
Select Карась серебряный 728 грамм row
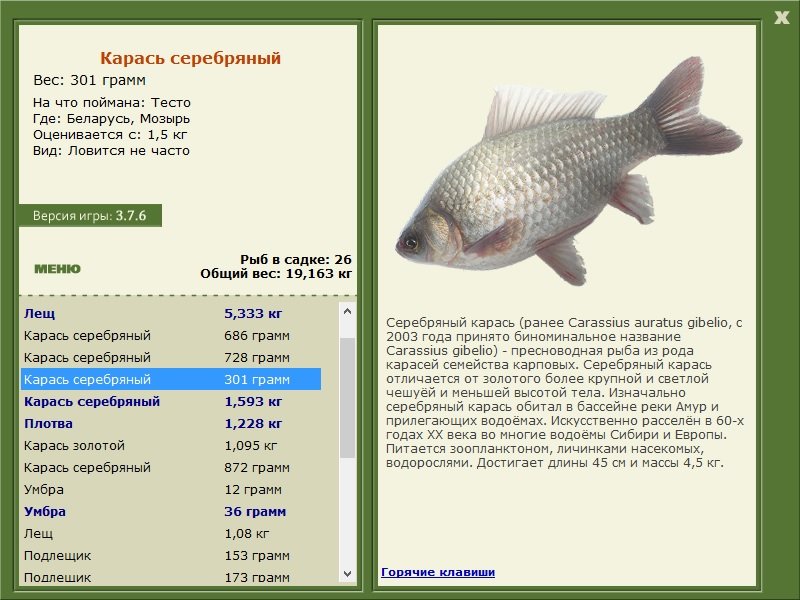(x=171, y=357)
